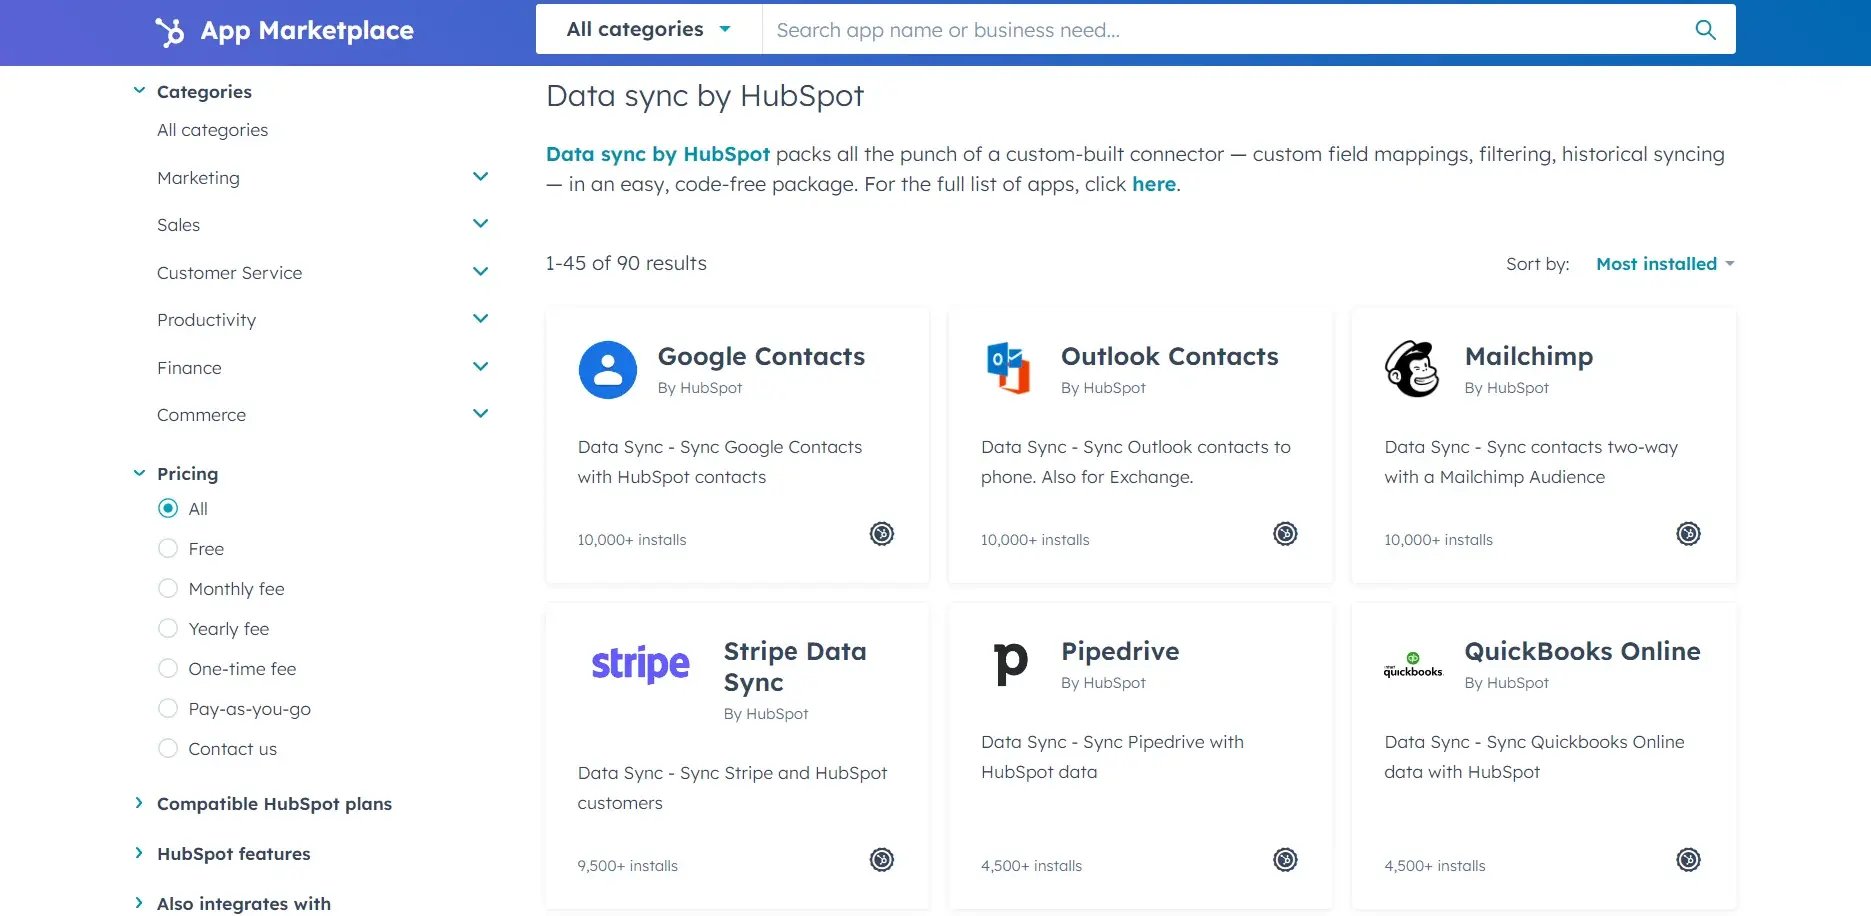Select the One-time fee pricing option

[168, 668]
